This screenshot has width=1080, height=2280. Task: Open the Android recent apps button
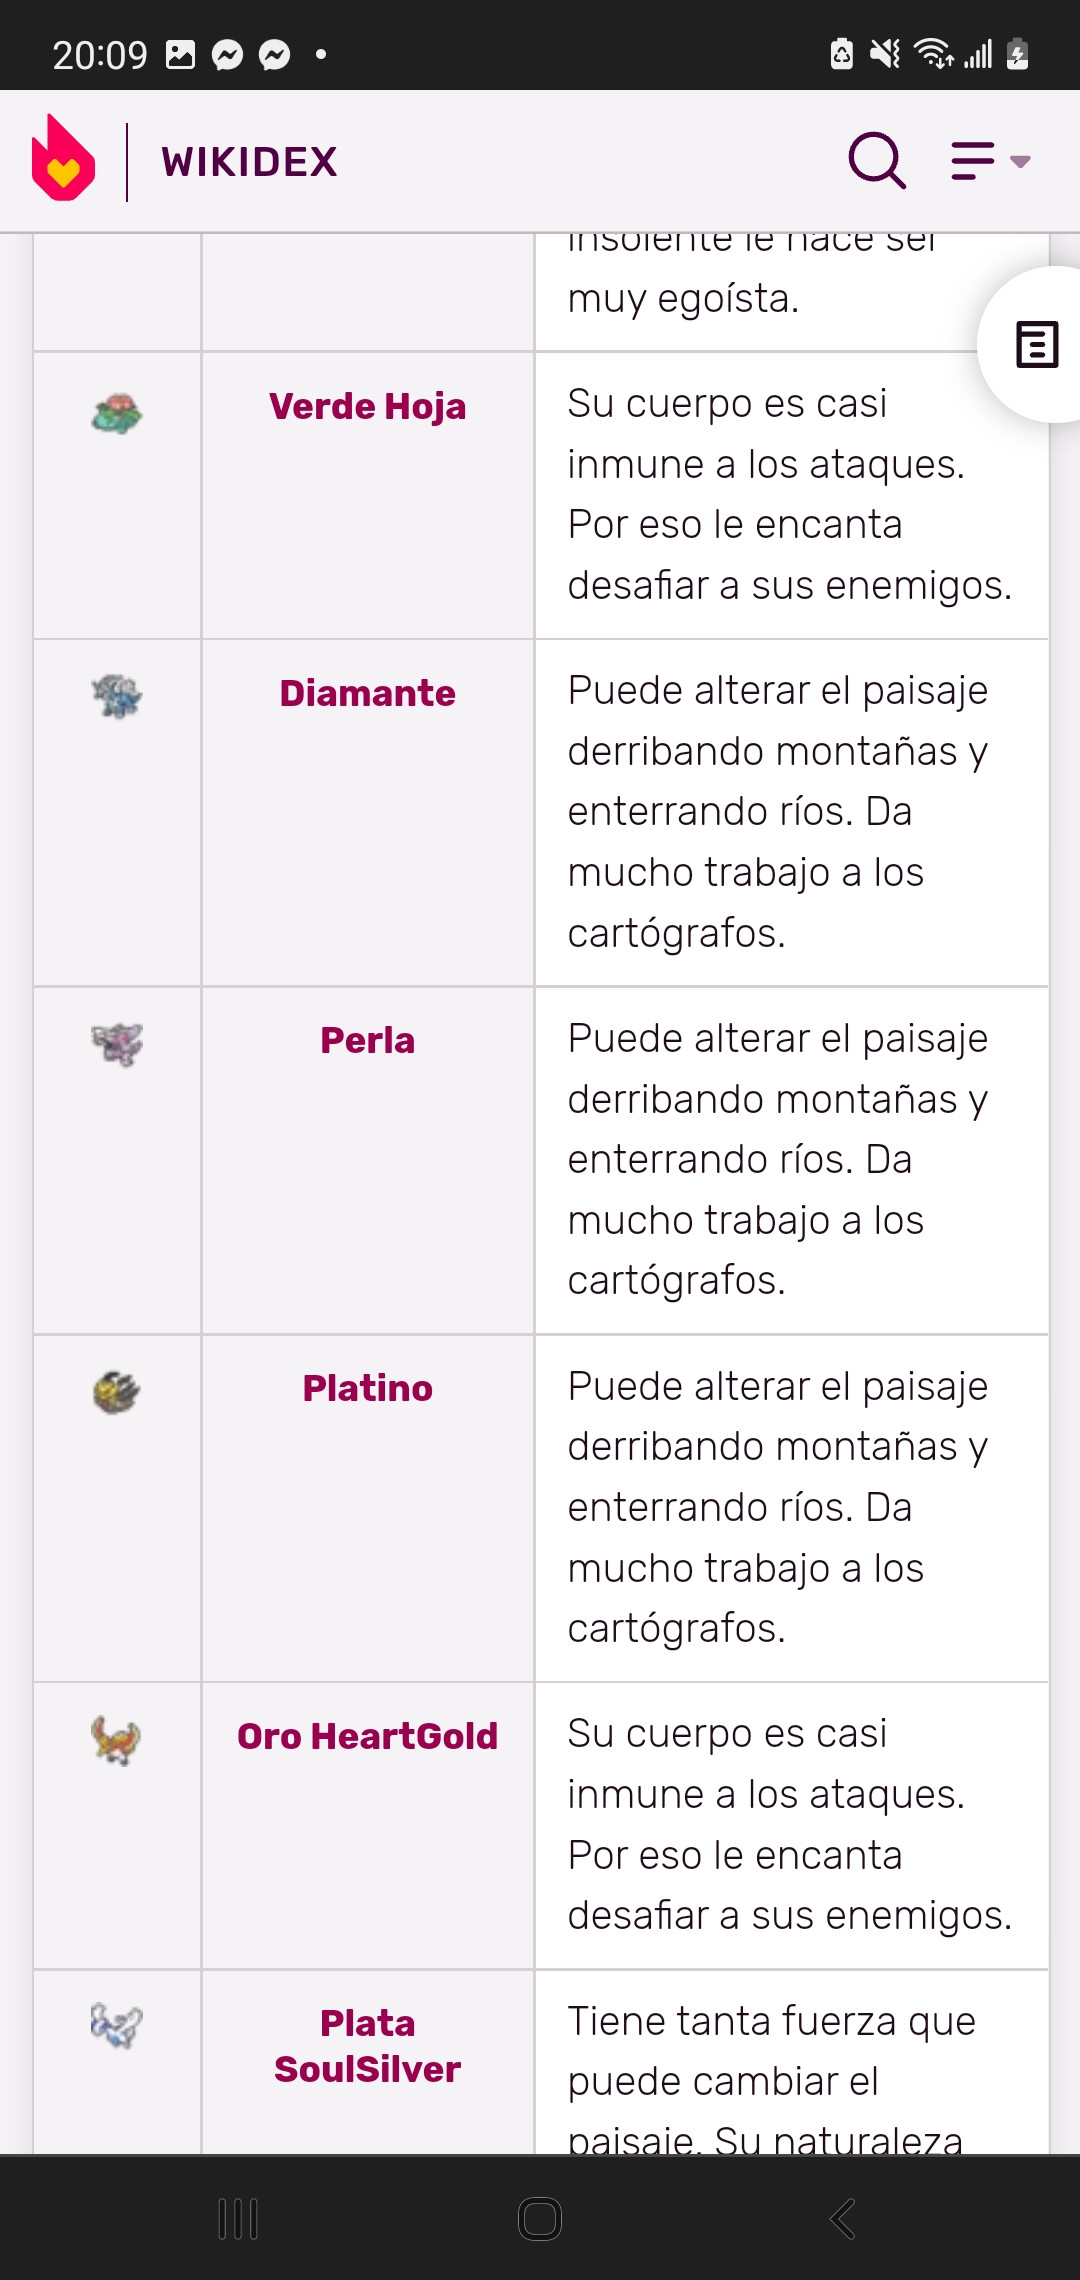pos(238,2219)
